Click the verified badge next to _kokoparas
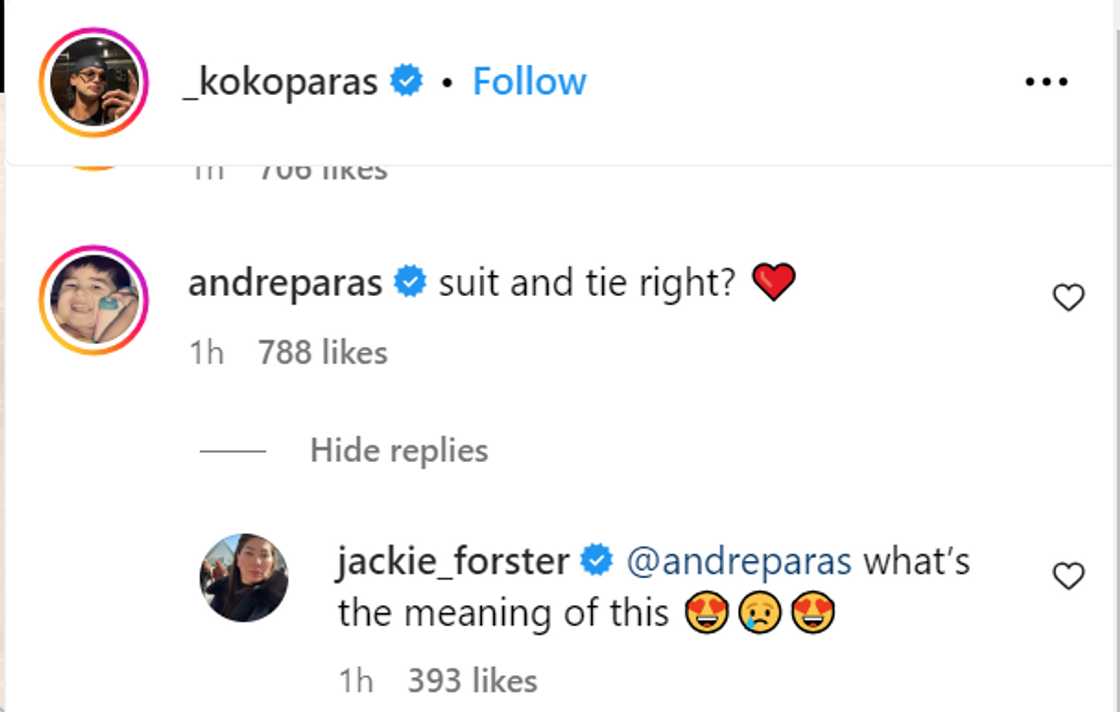The height and width of the screenshot is (712, 1120). (406, 82)
